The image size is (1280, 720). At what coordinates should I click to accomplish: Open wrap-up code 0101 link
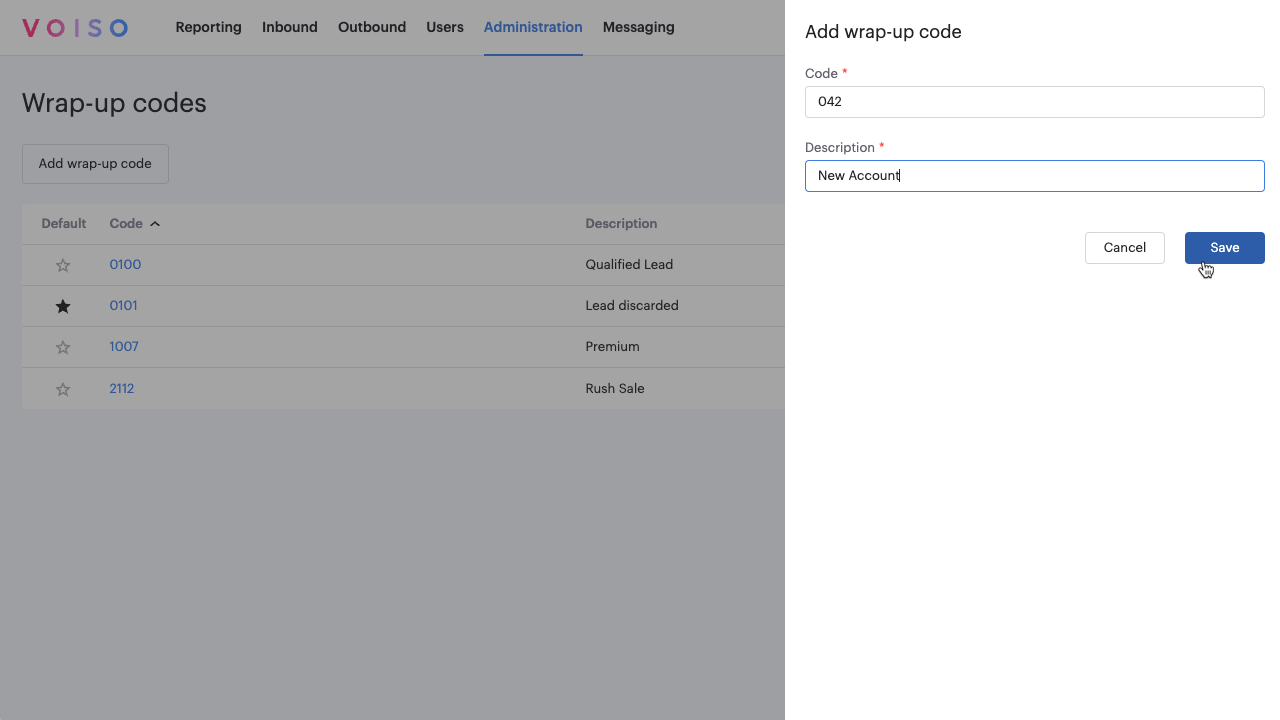(123, 305)
